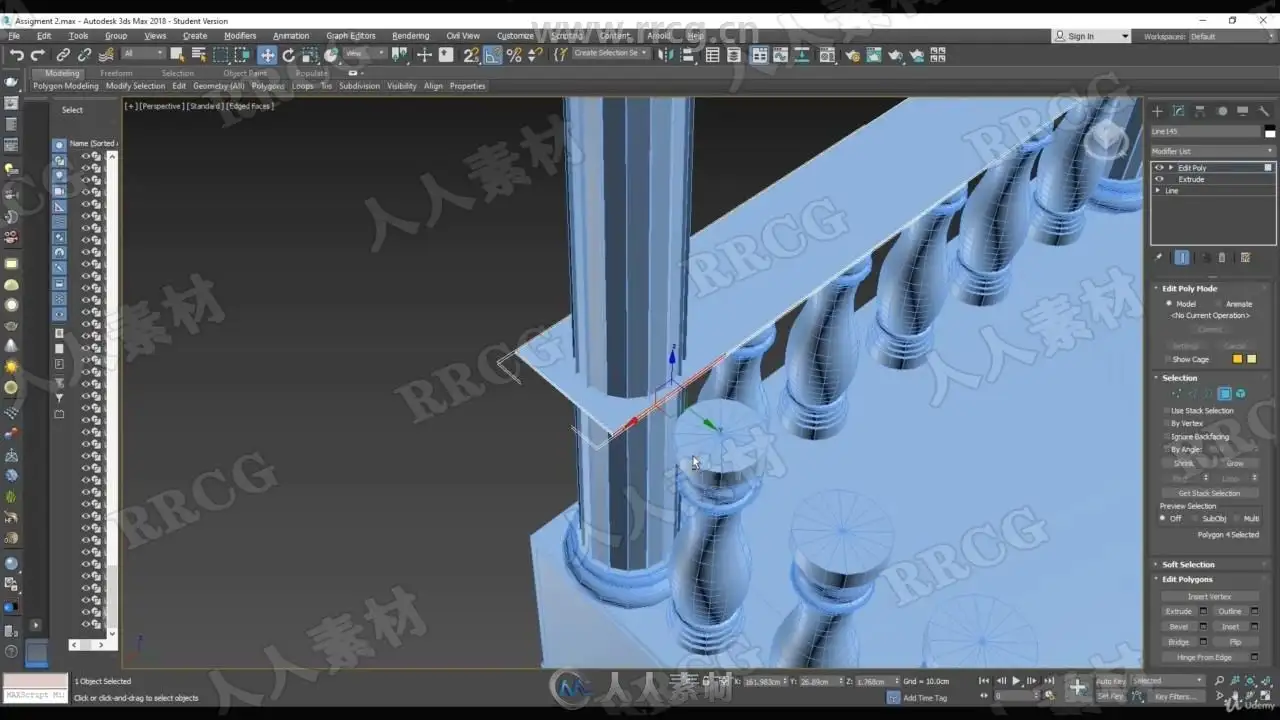Open the selection filter All dropdown
Image resolution: width=1280 pixels, height=720 pixels.
click(x=144, y=54)
